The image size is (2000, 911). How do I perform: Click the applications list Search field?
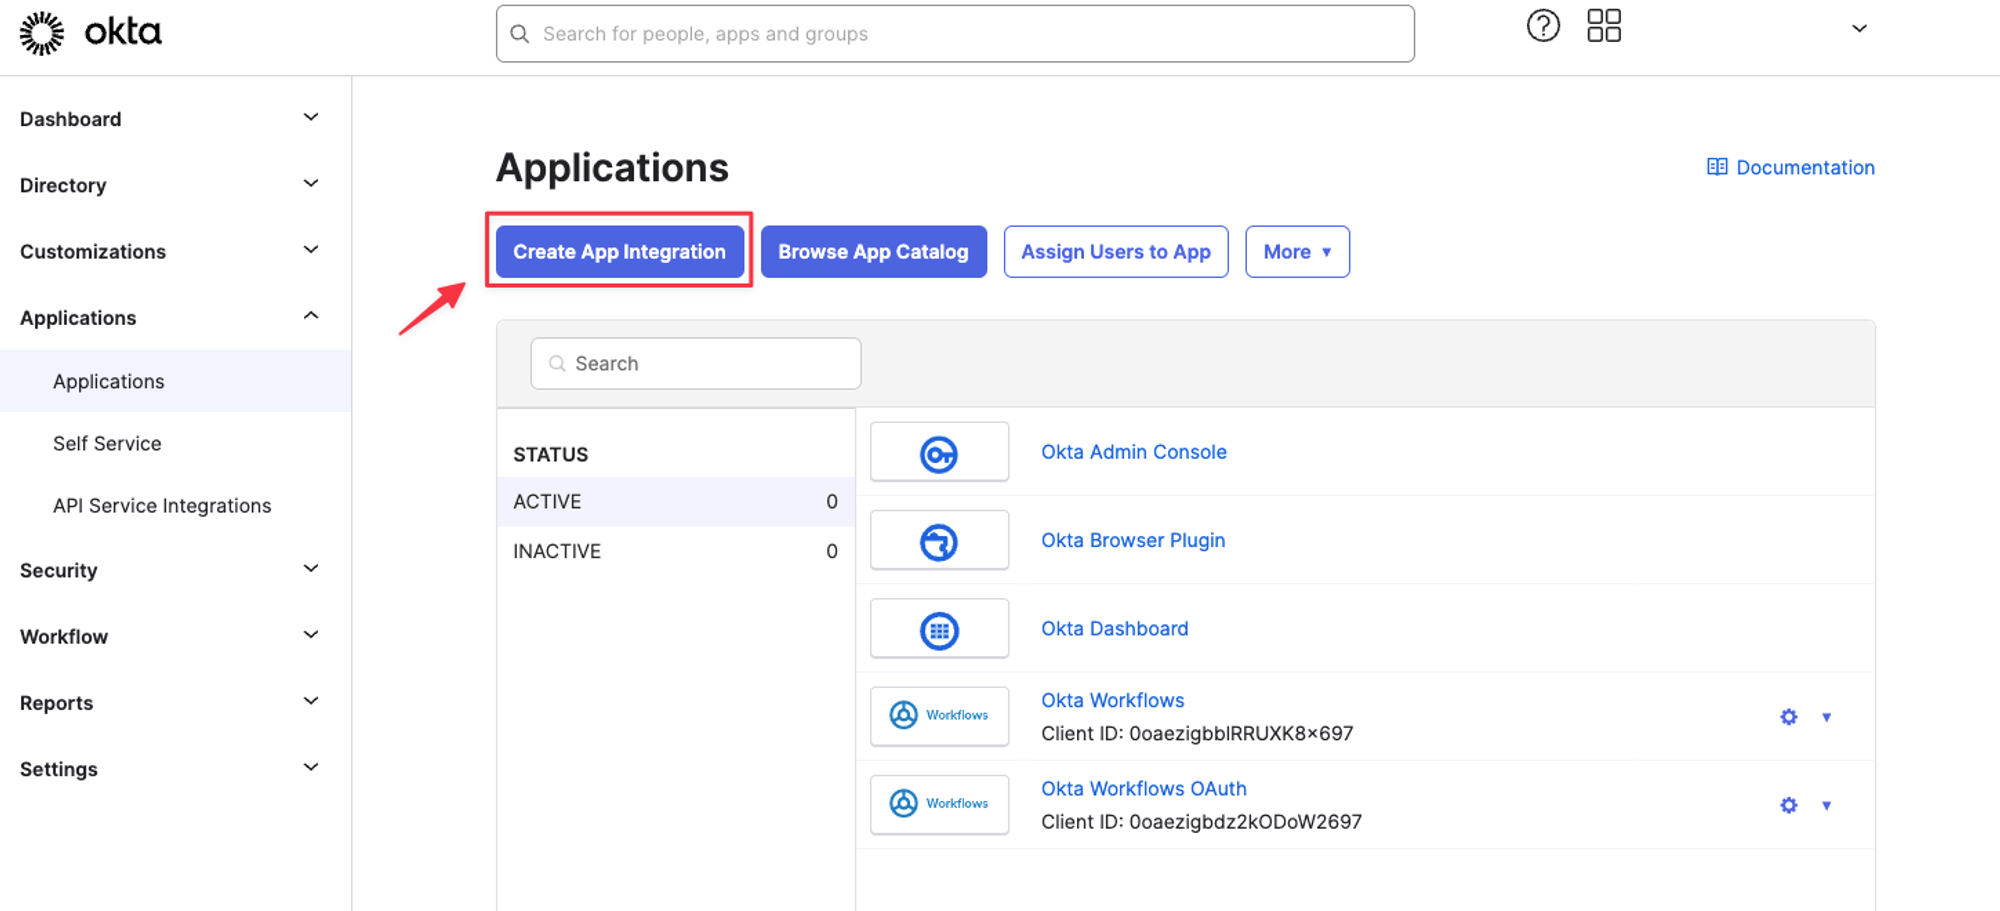click(696, 363)
